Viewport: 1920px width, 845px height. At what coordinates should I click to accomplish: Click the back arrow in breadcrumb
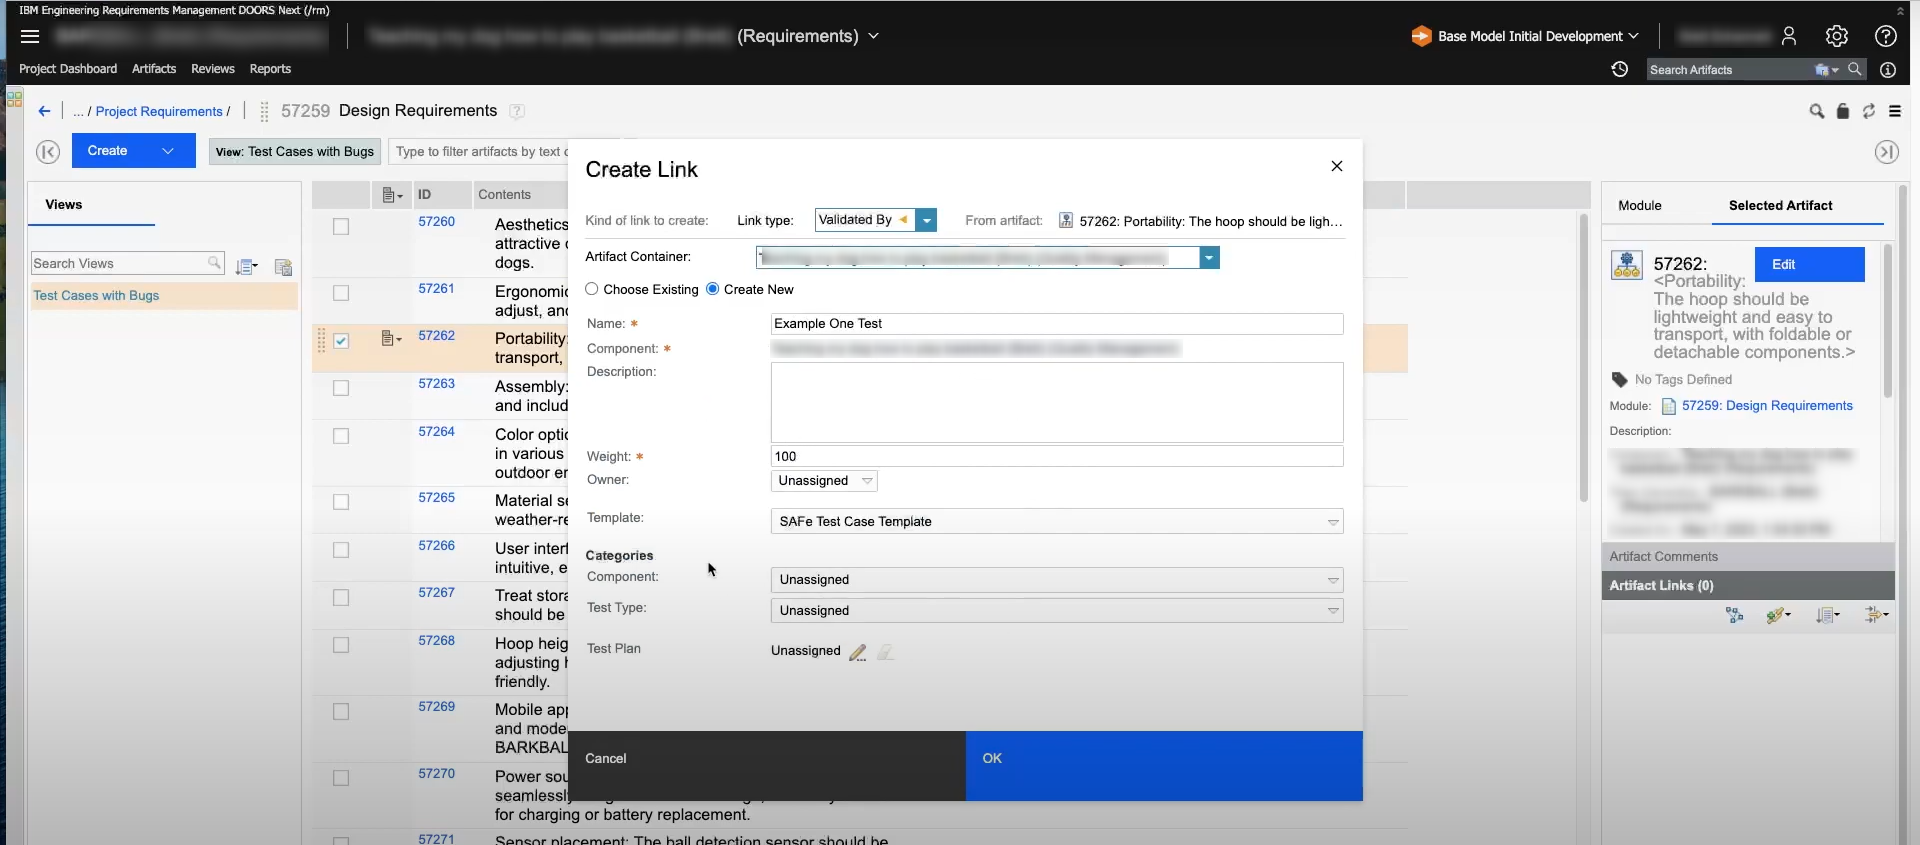click(x=44, y=111)
